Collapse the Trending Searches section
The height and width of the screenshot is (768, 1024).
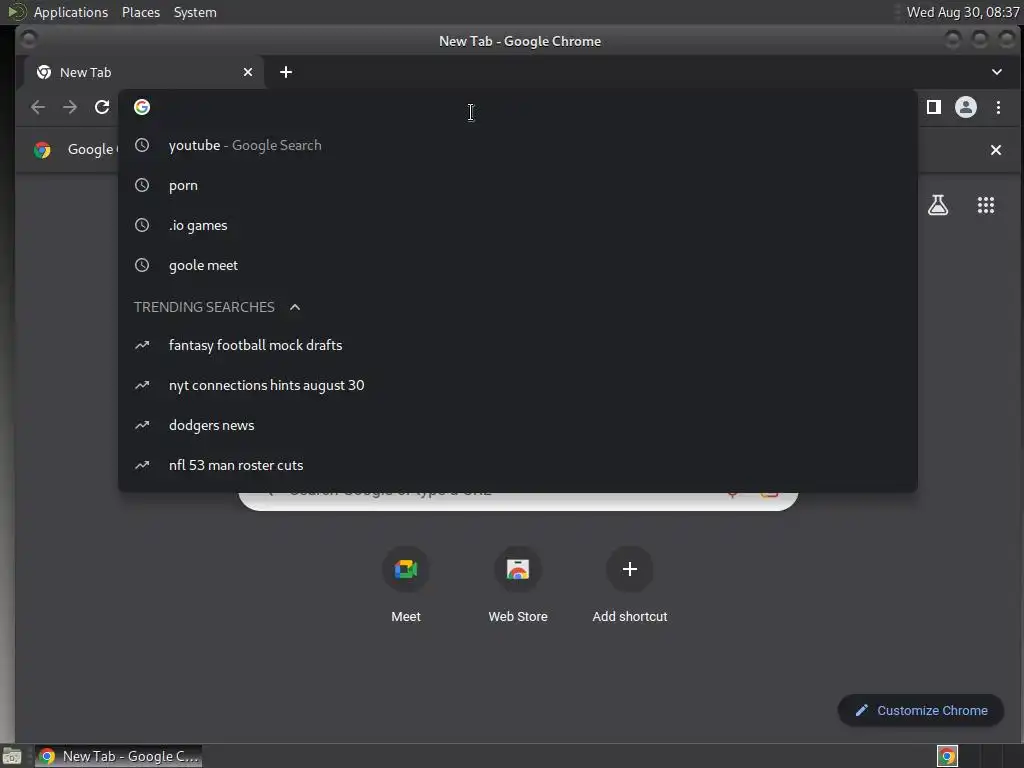click(295, 307)
